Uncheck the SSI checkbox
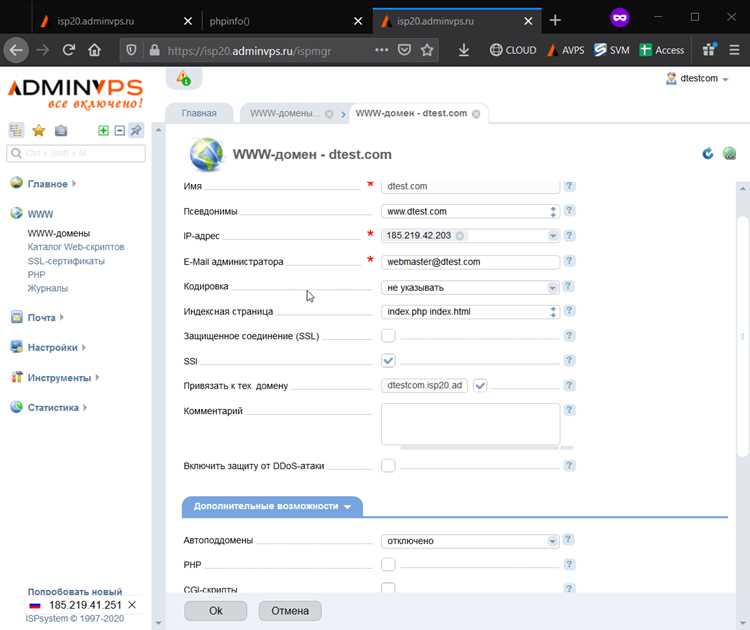Image resolution: width=750 pixels, height=630 pixels. pyautogui.click(x=388, y=361)
